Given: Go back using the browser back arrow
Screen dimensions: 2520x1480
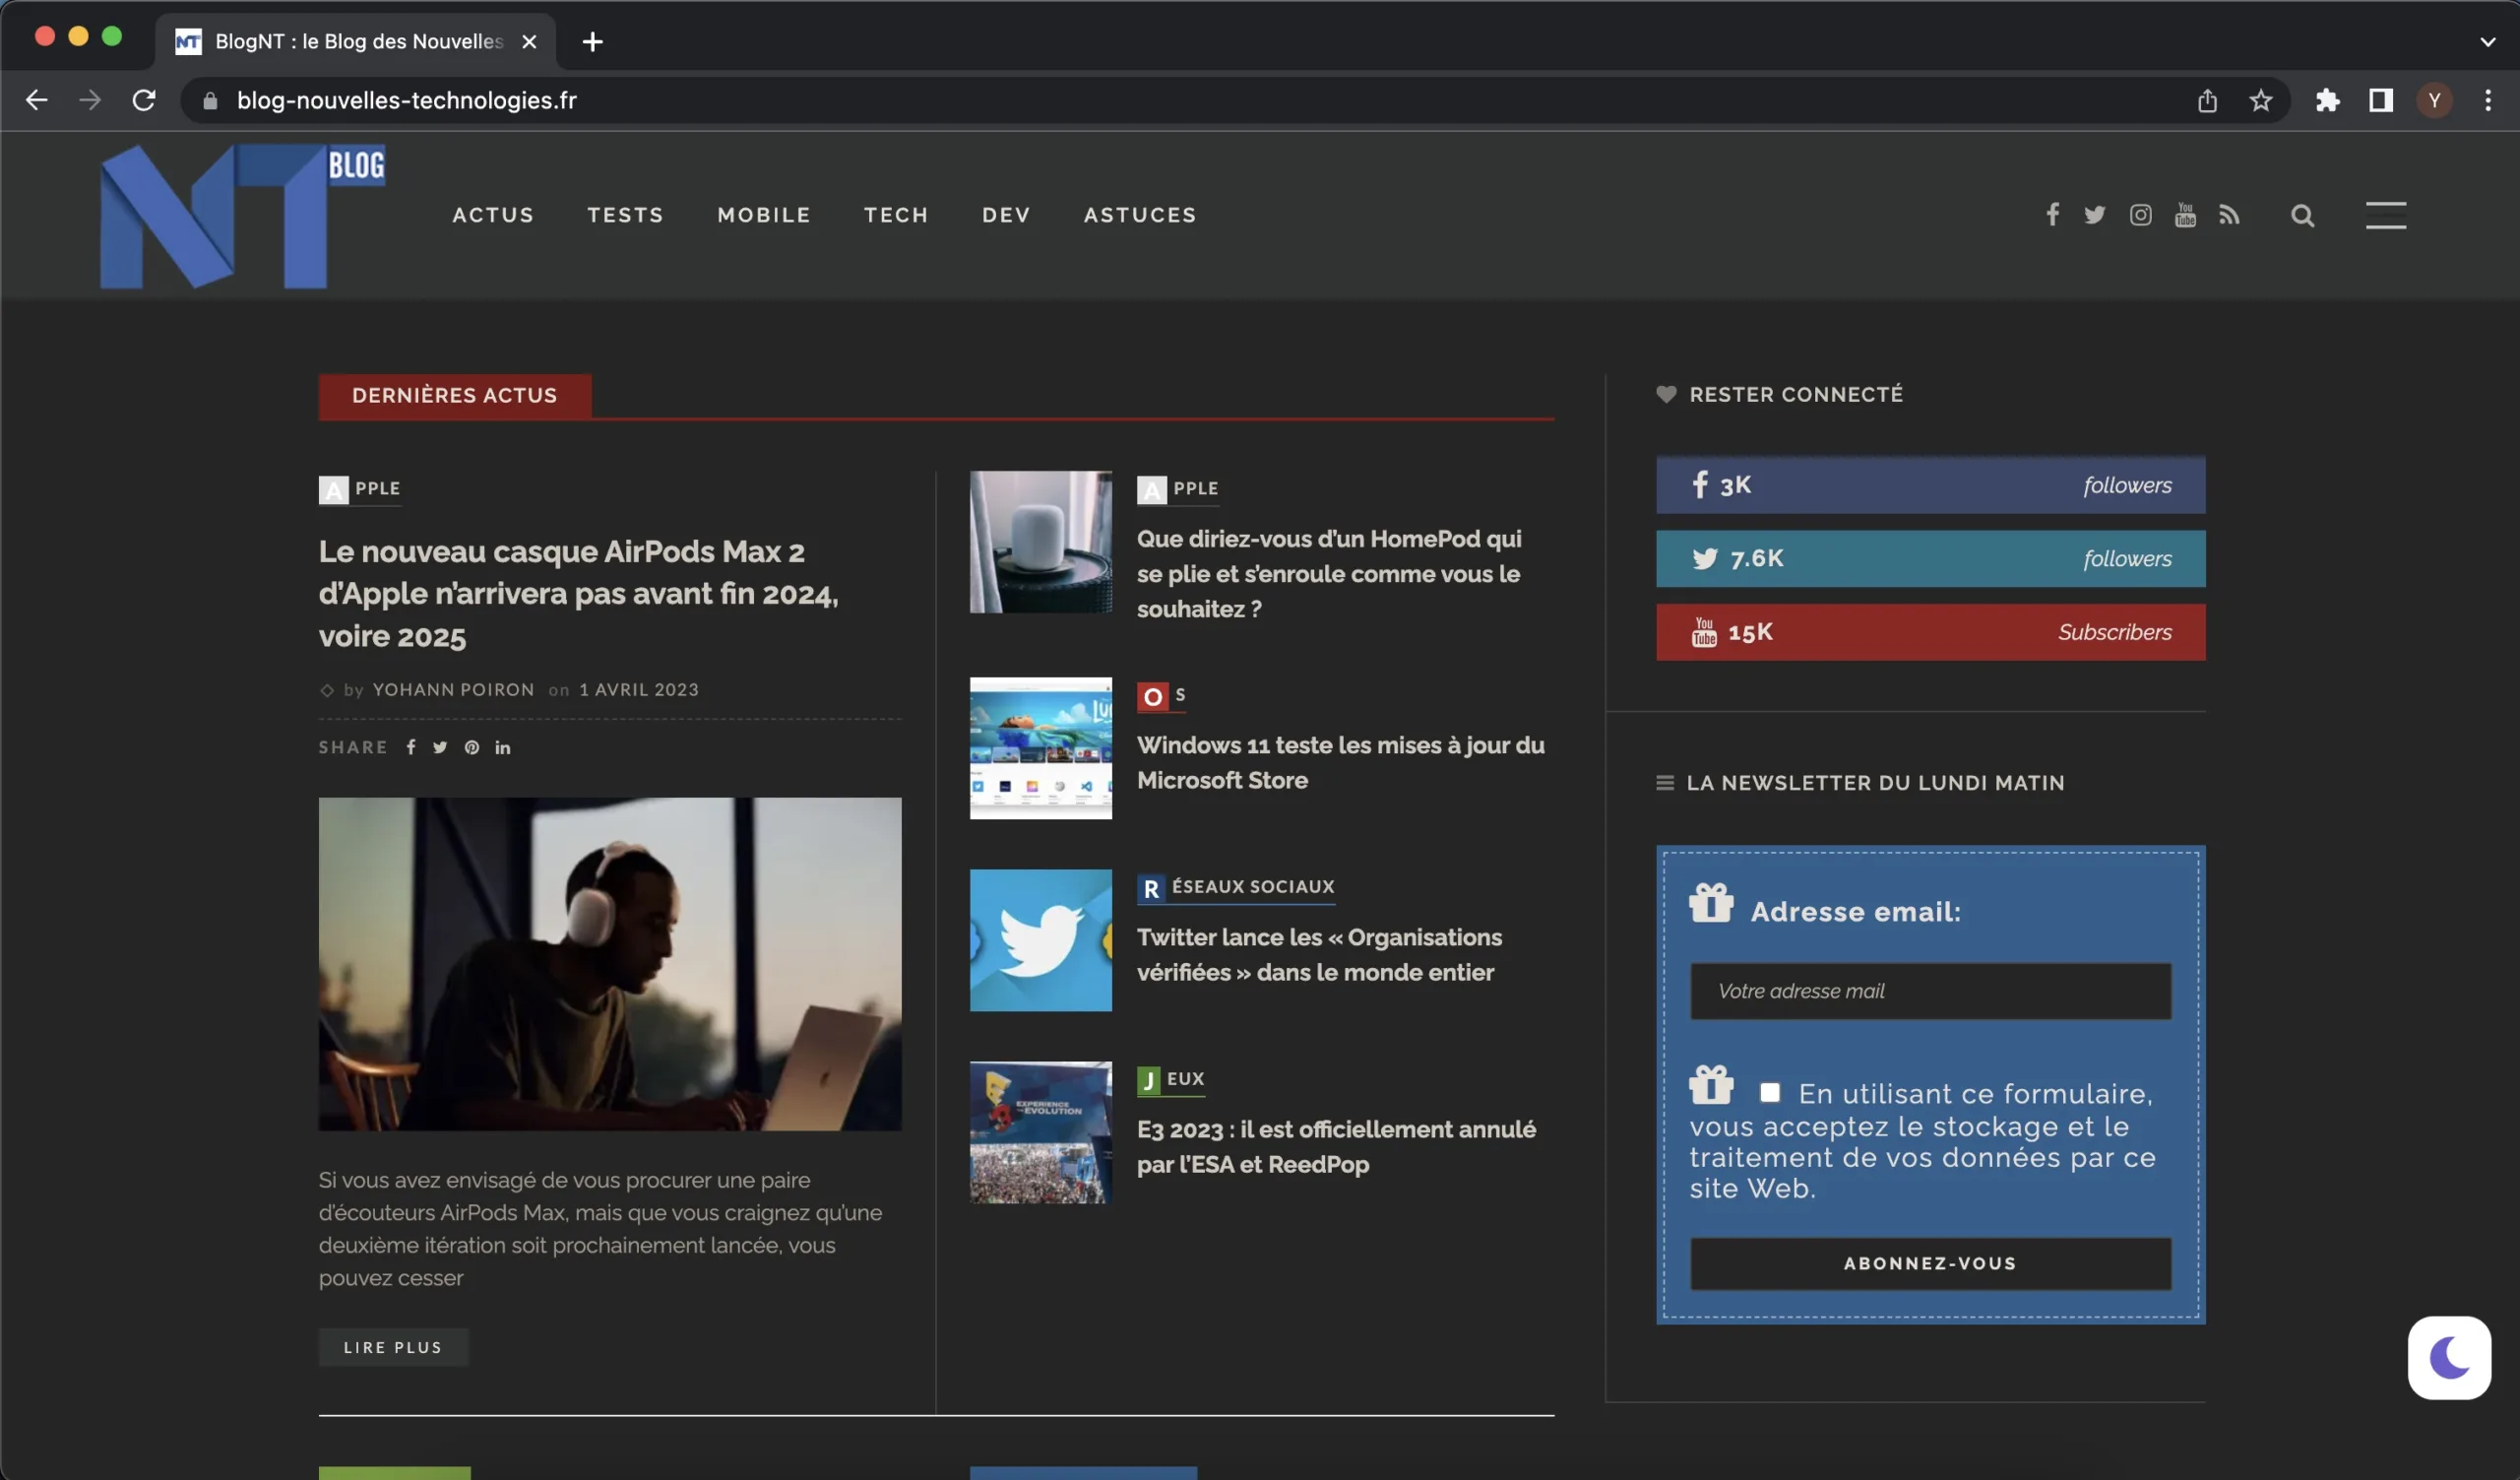Looking at the screenshot, I should click(x=36, y=100).
